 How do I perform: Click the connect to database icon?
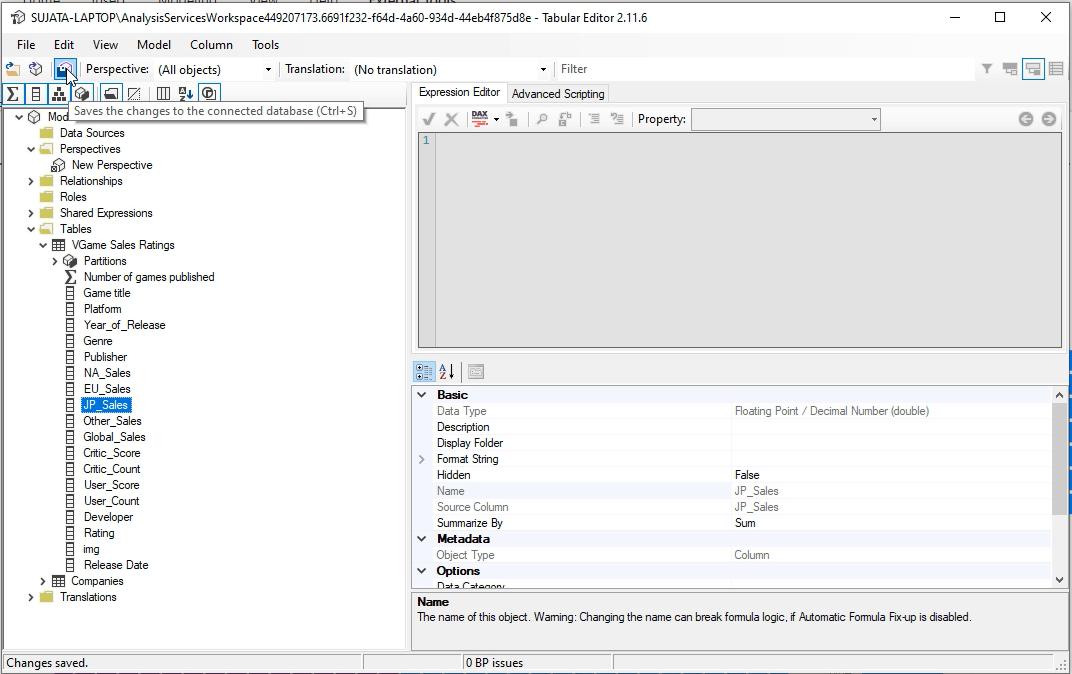pyautogui.click(x=36, y=69)
